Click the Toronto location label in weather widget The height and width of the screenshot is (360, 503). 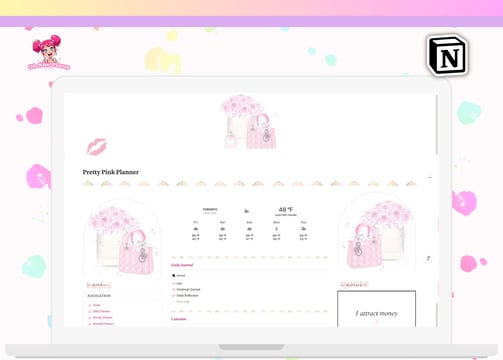tap(210, 209)
